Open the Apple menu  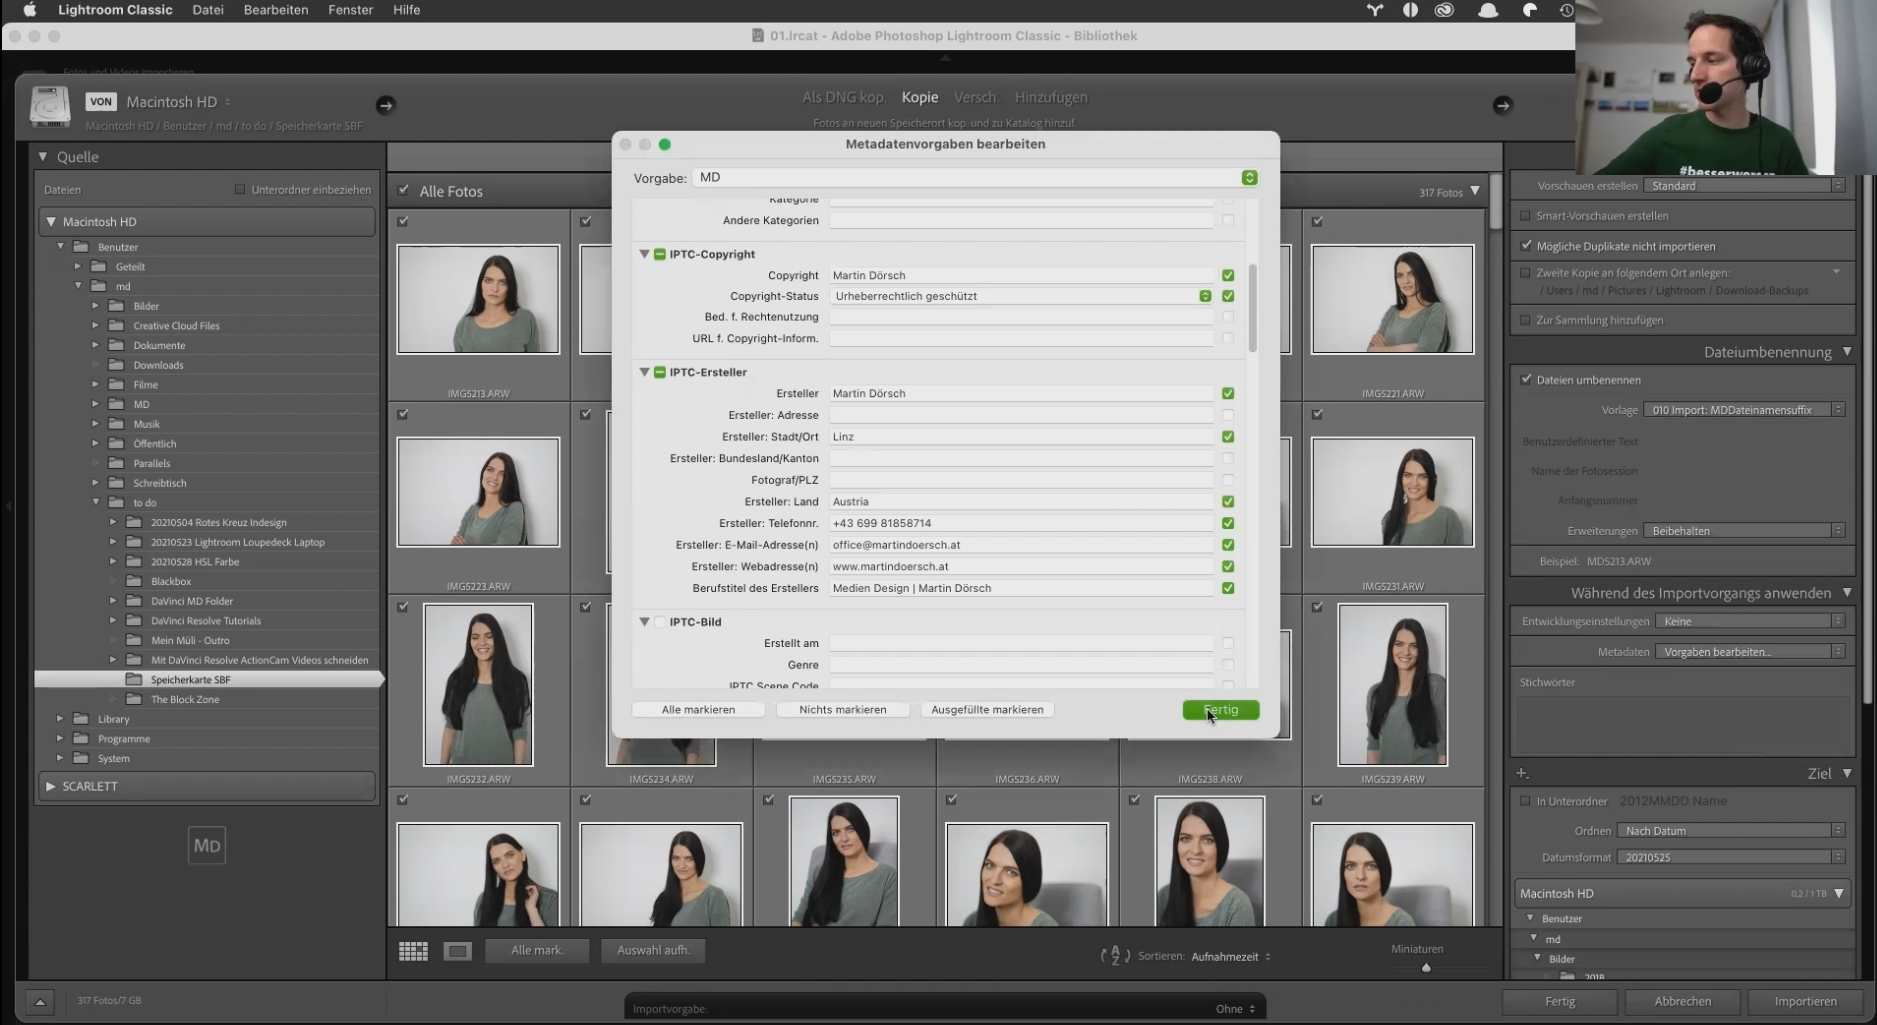(30, 10)
